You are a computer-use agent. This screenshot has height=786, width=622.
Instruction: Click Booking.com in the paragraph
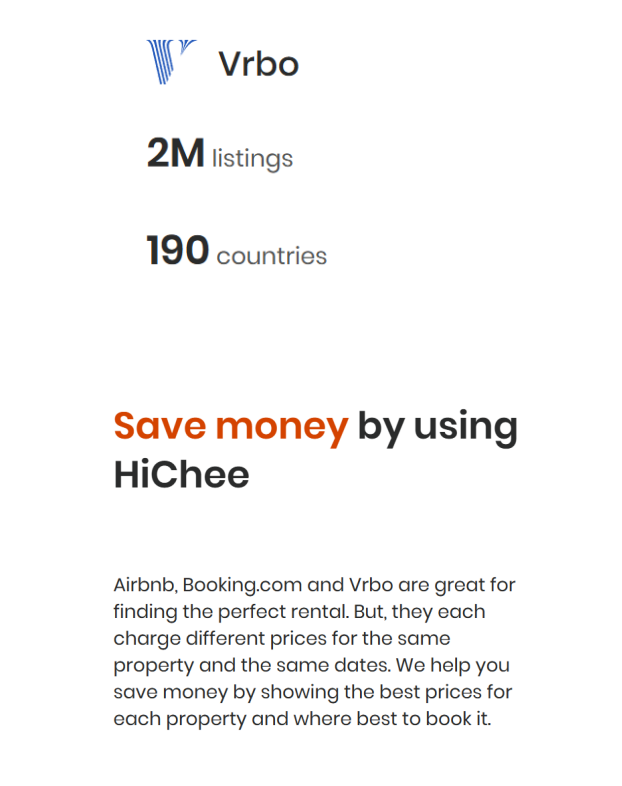click(x=242, y=585)
